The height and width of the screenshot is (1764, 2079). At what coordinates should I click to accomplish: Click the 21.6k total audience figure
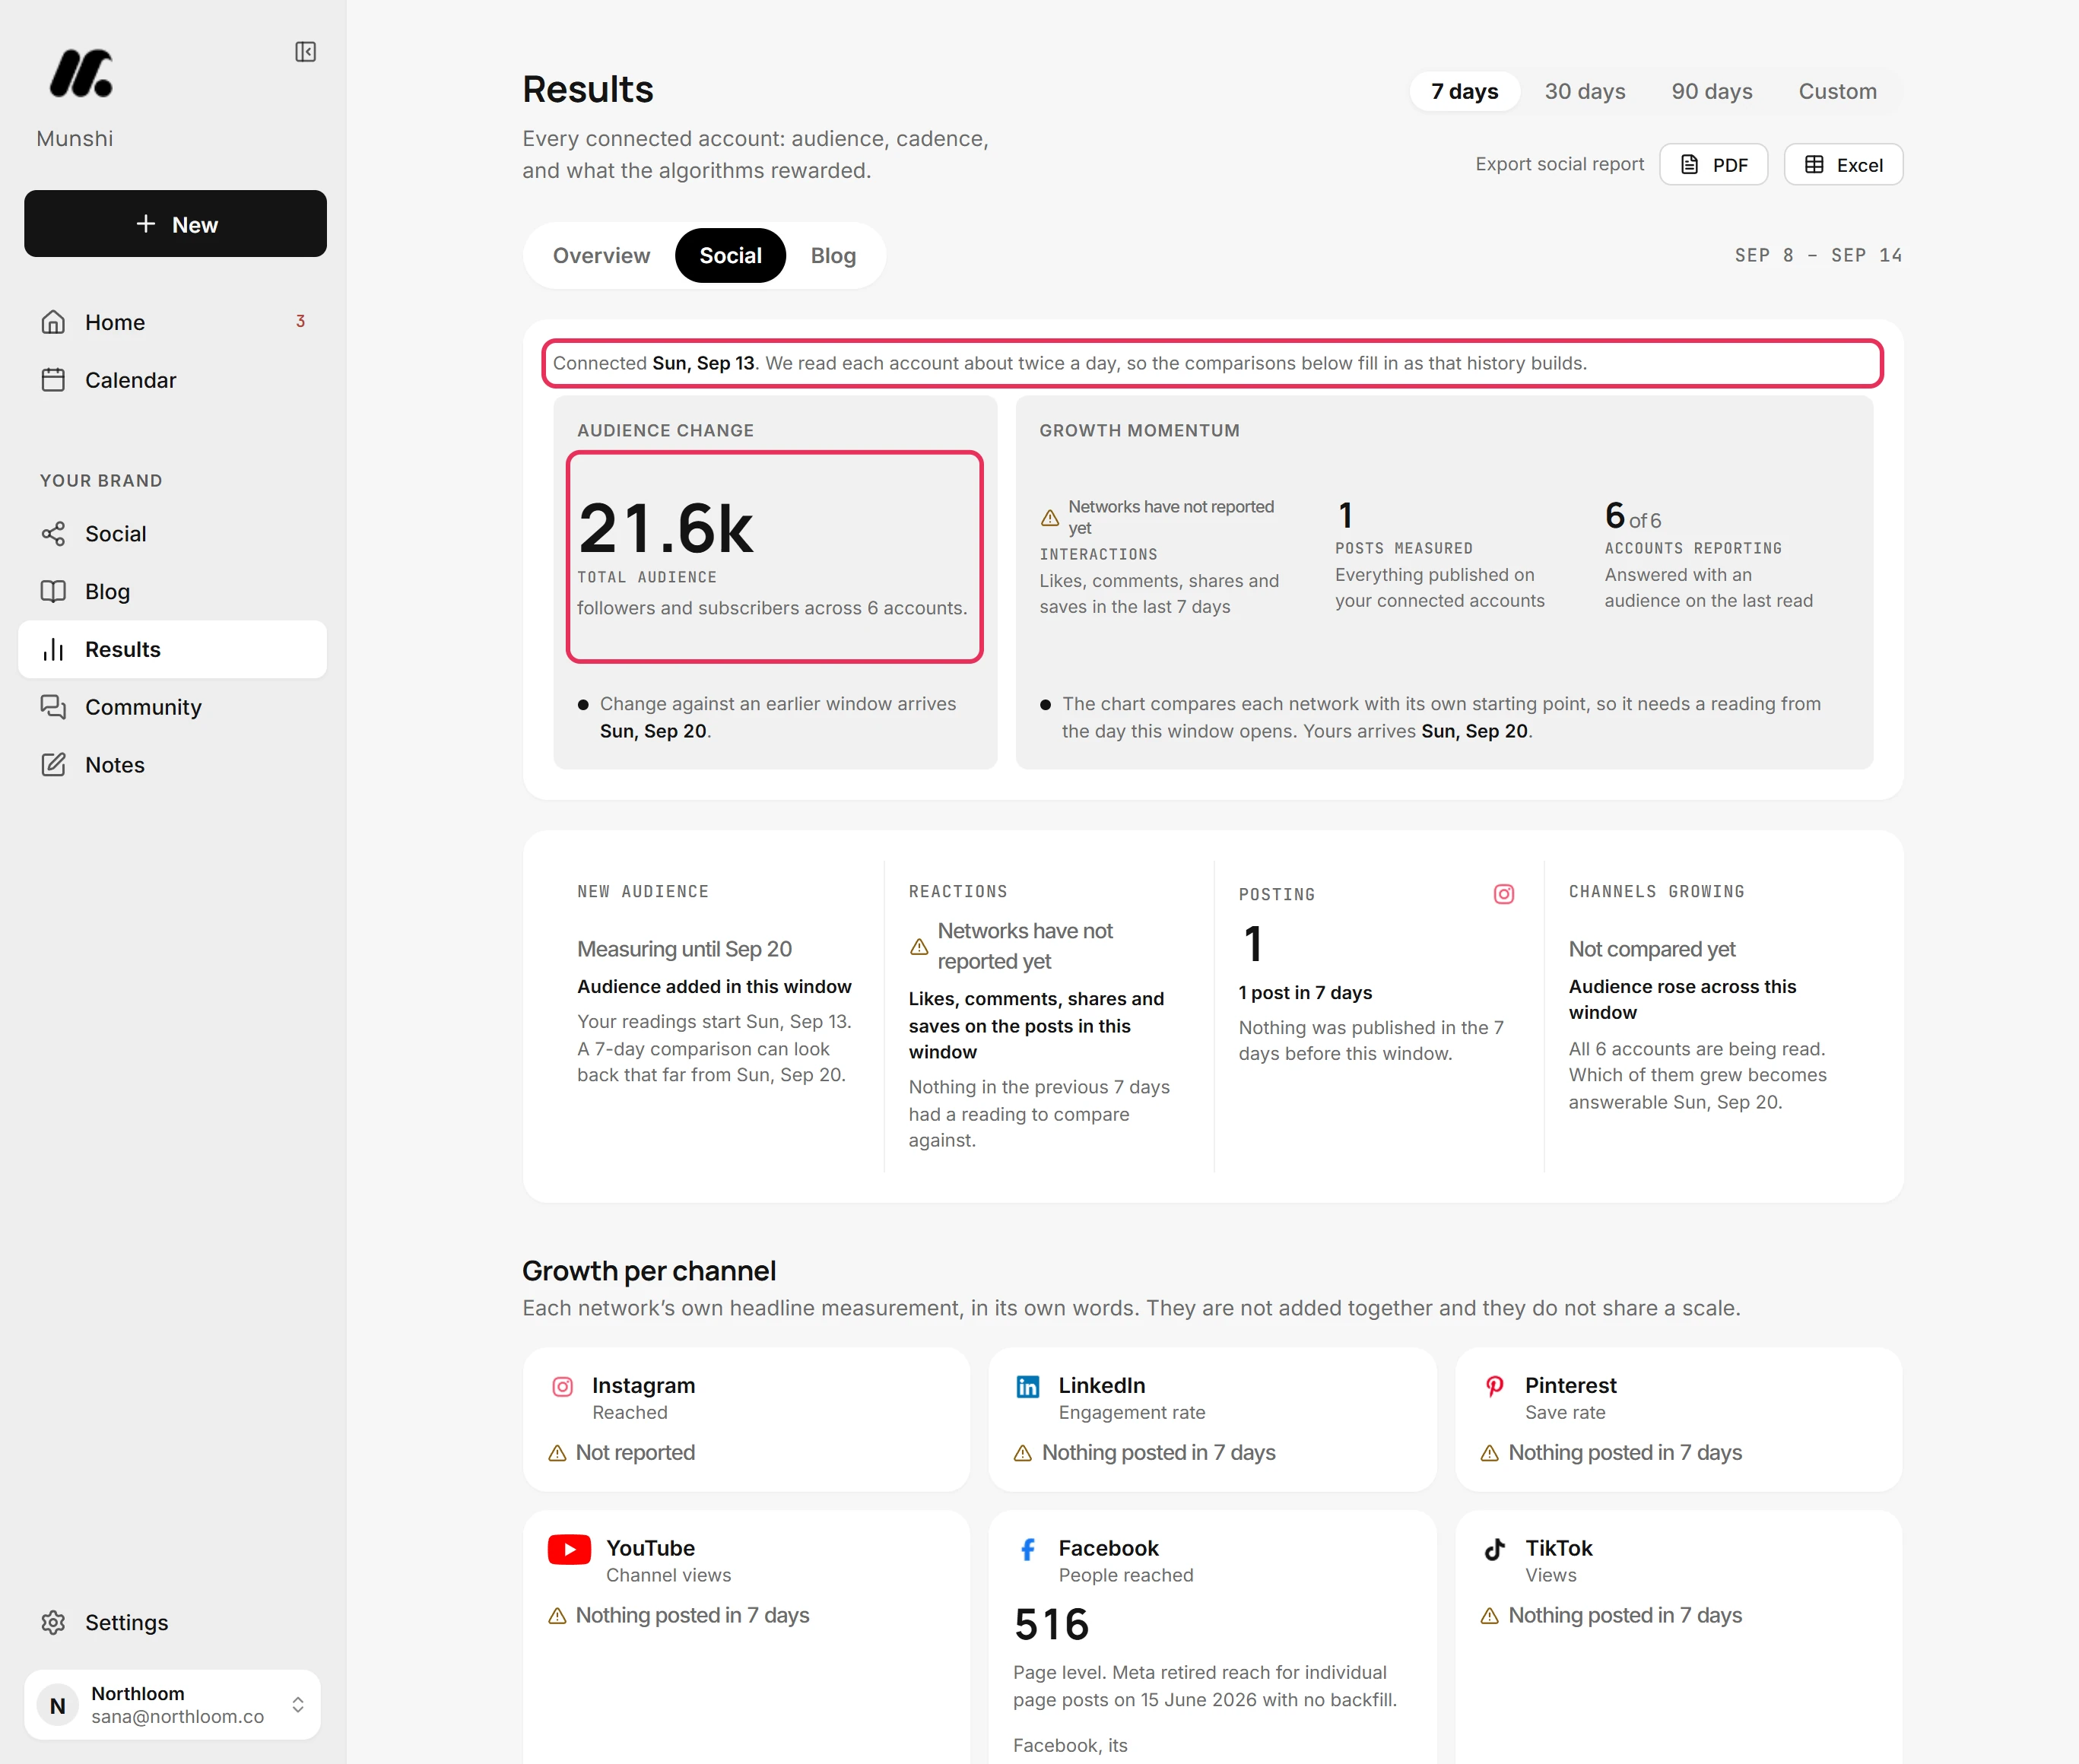(x=666, y=529)
